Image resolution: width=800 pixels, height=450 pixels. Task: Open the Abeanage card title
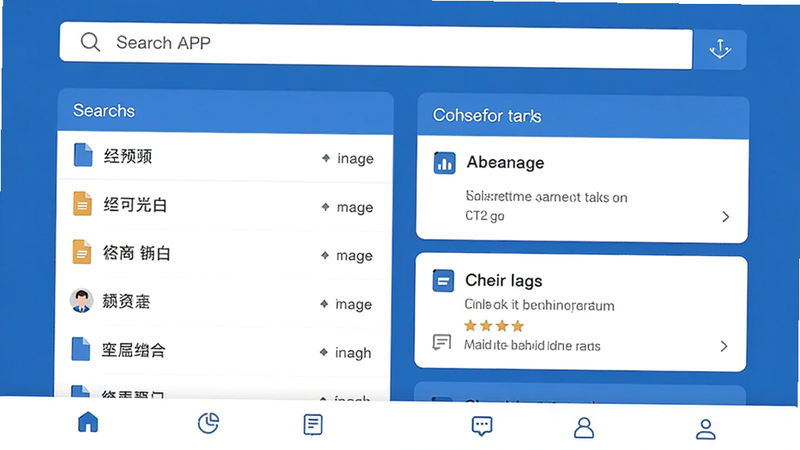(505, 163)
